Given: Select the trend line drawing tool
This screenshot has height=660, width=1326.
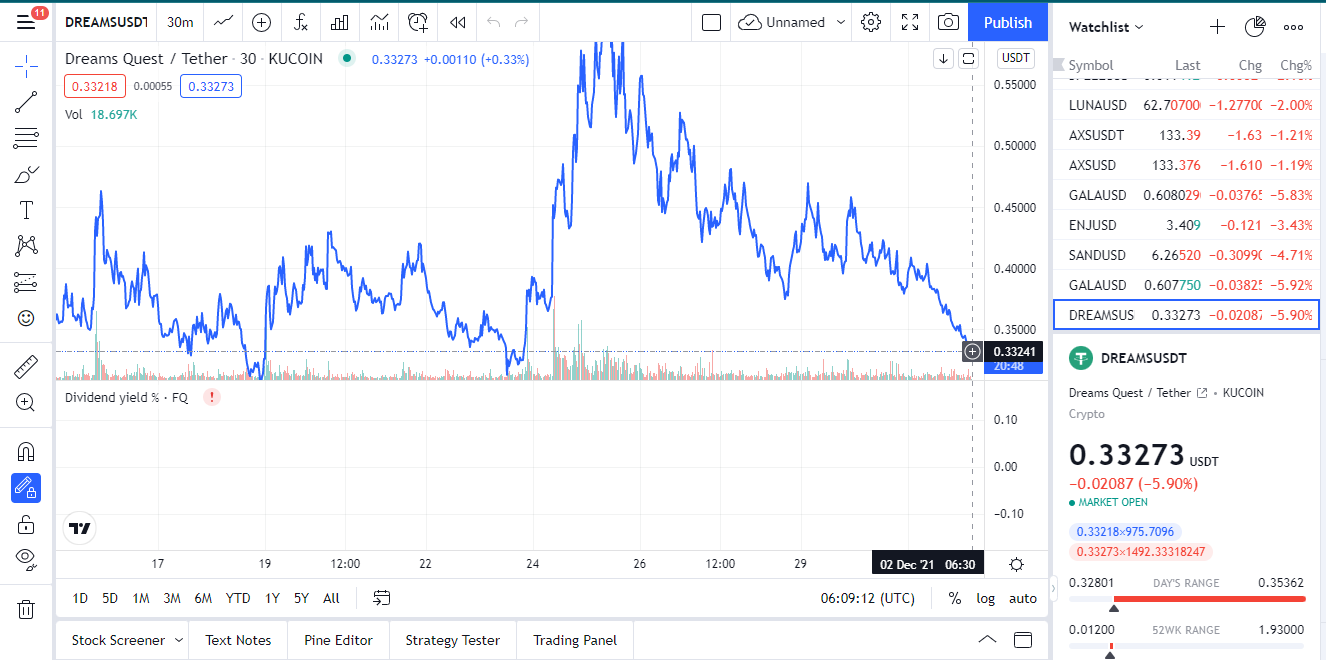Looking at the screenshot, I should 26,103.
